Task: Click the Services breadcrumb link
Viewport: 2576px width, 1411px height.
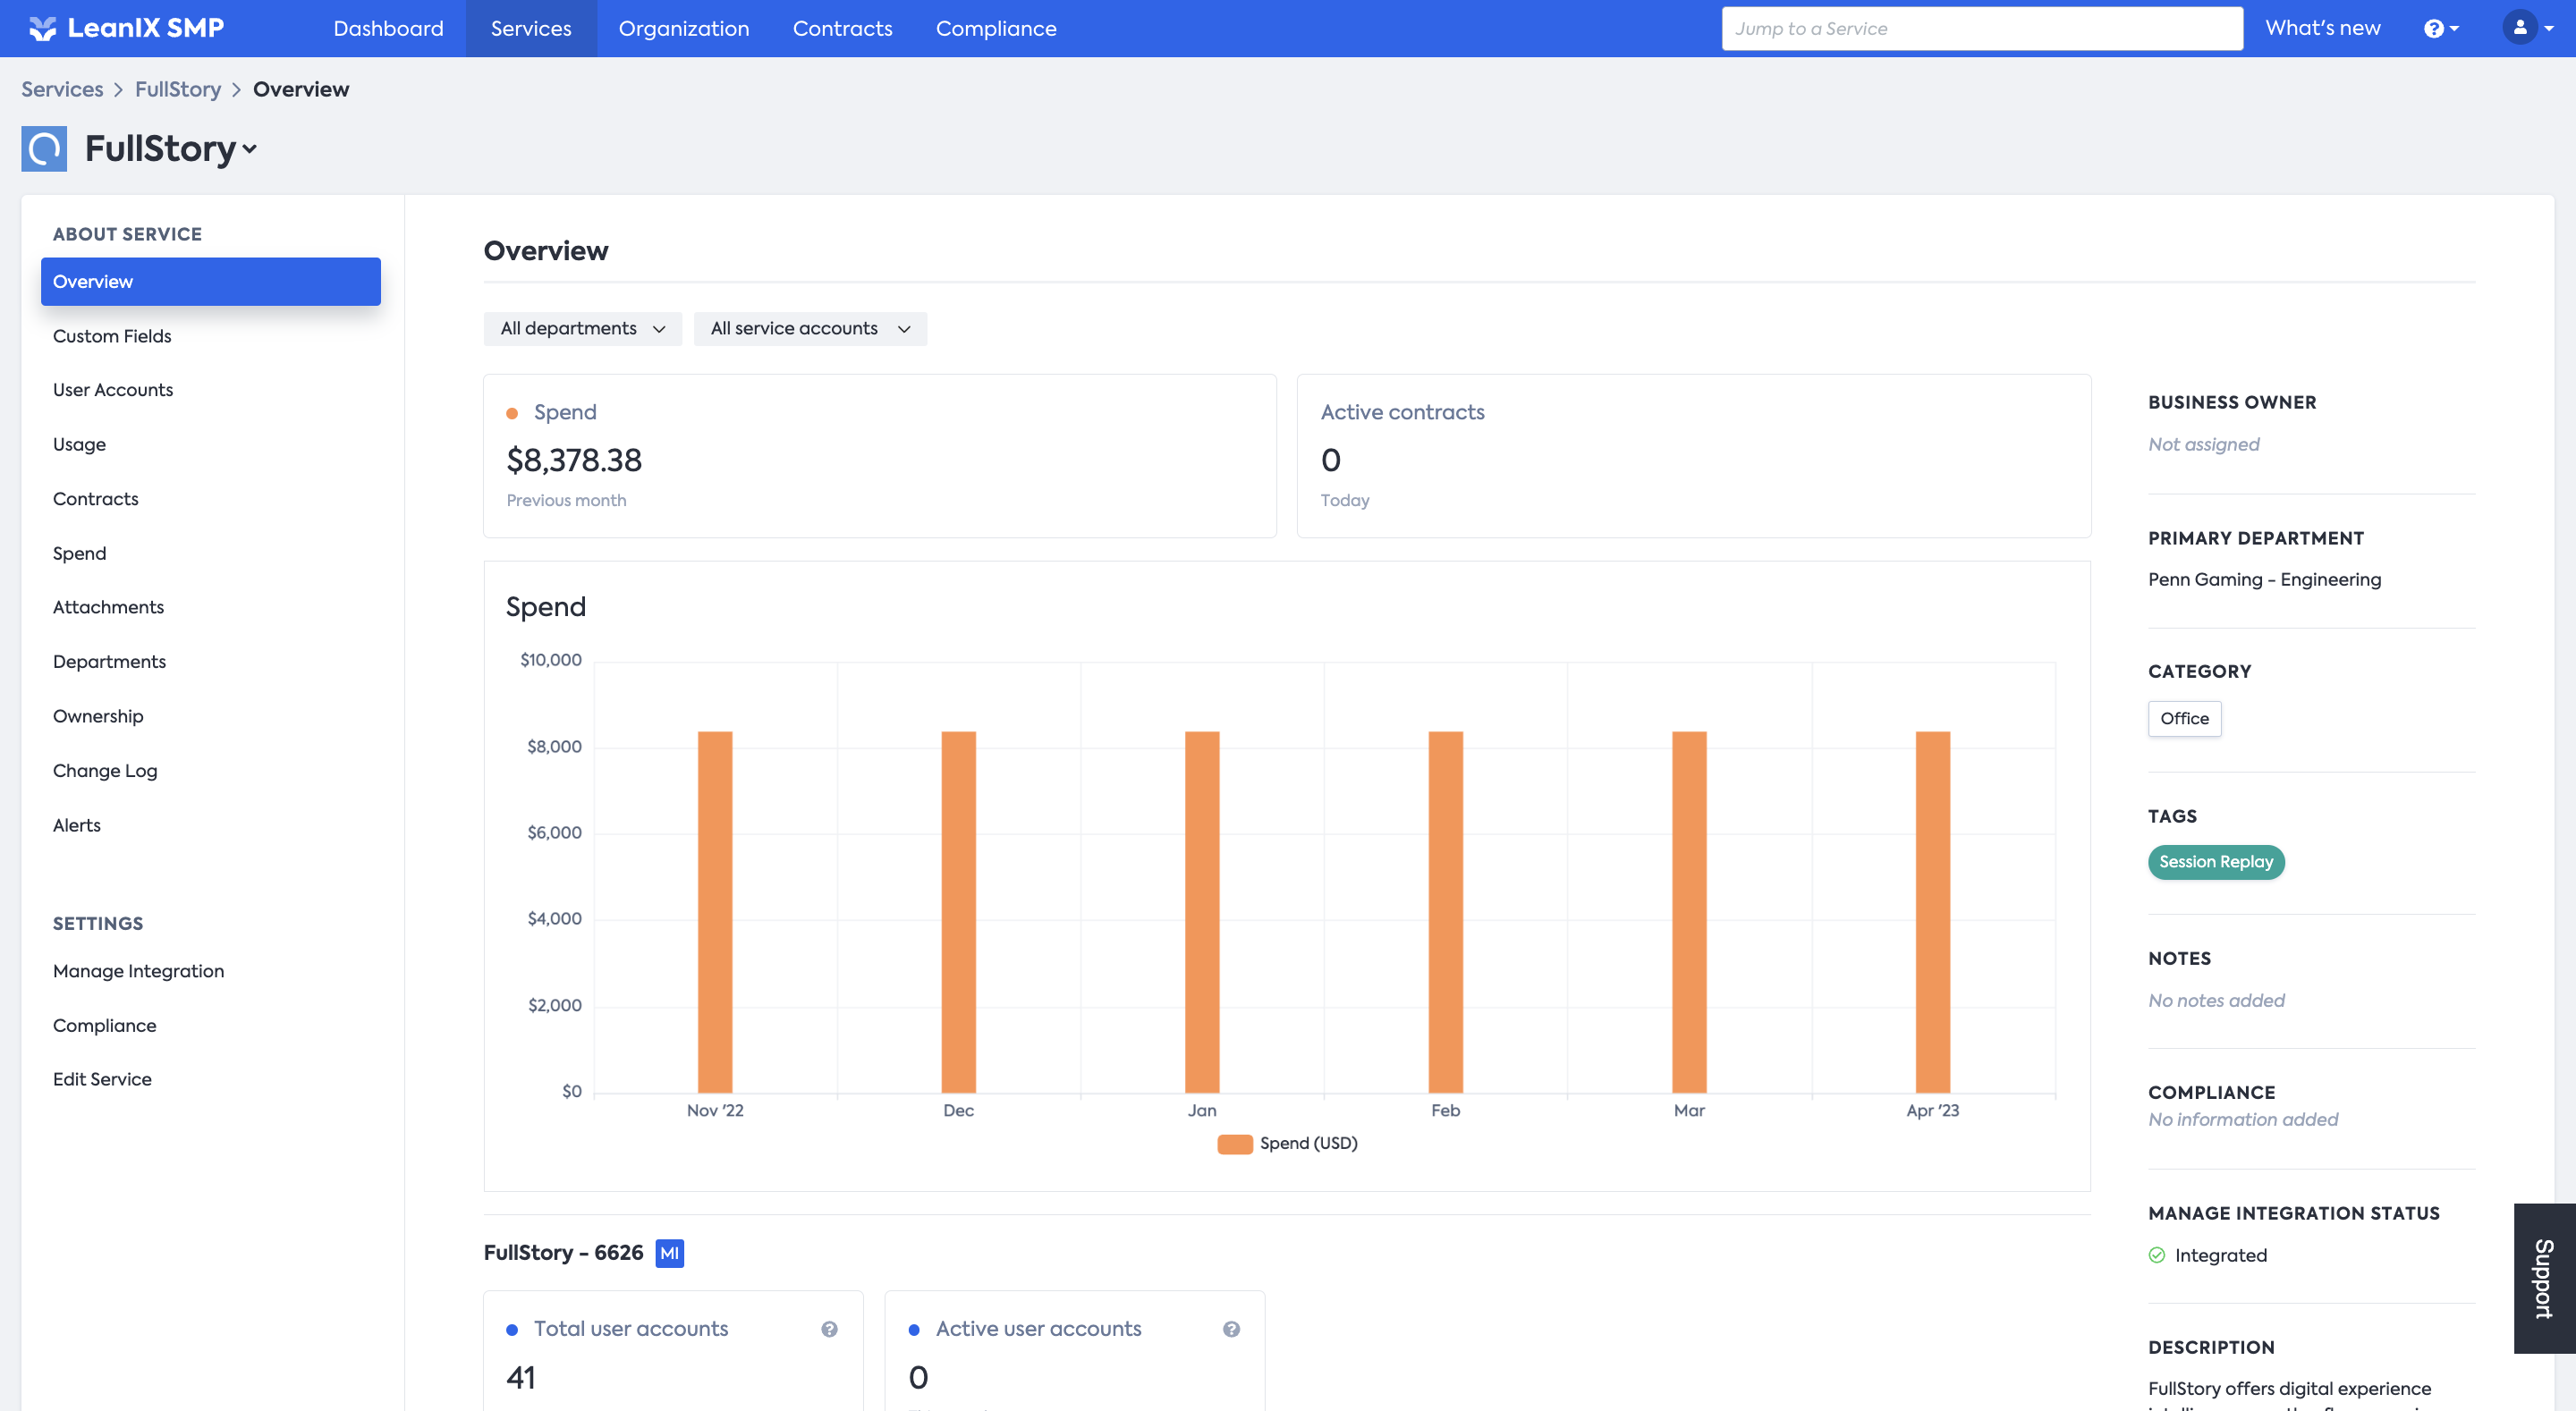Action: click(62, 89)
